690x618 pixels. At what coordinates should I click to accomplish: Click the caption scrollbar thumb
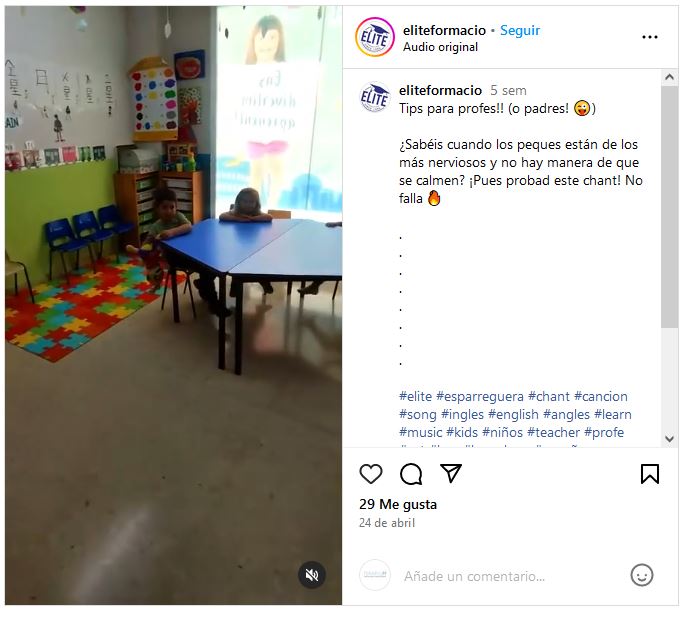click(669, 207)
